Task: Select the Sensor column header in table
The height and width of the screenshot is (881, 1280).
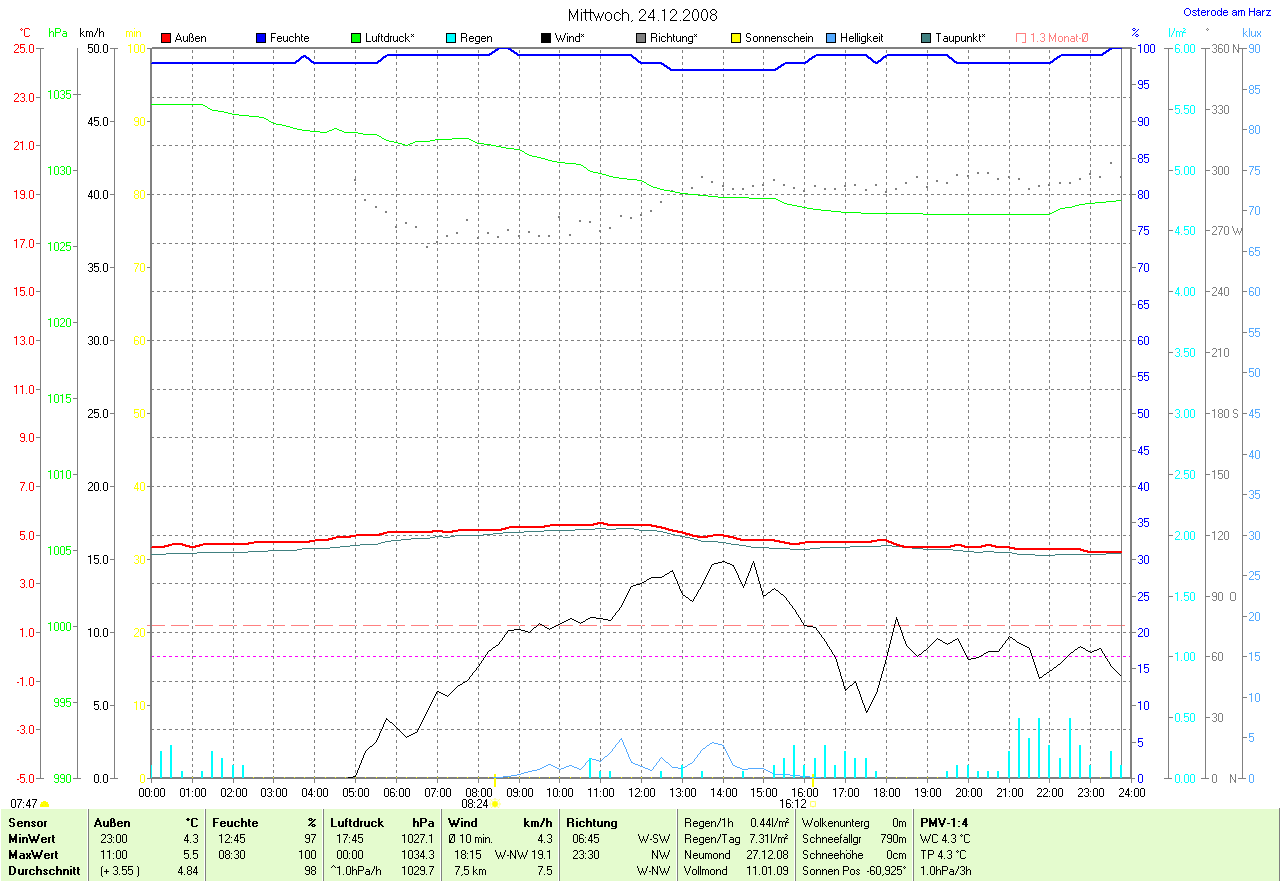Action: tap(27, 822)
